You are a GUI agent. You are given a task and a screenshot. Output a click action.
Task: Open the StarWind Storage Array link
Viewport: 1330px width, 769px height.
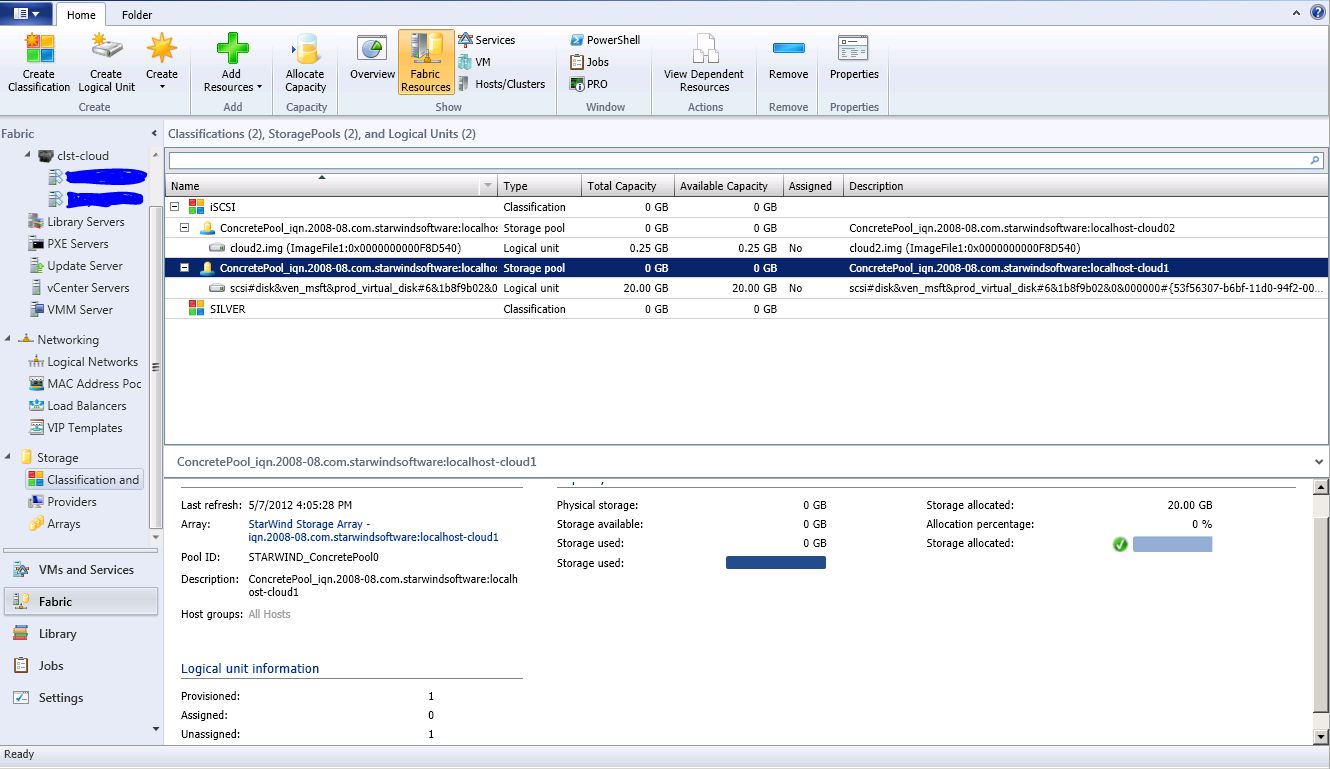coord(373,531)
